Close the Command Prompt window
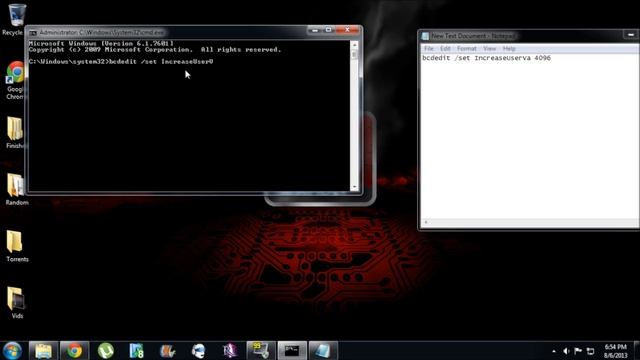The width and height of the screenshot is (640, 360). (347, 30)
